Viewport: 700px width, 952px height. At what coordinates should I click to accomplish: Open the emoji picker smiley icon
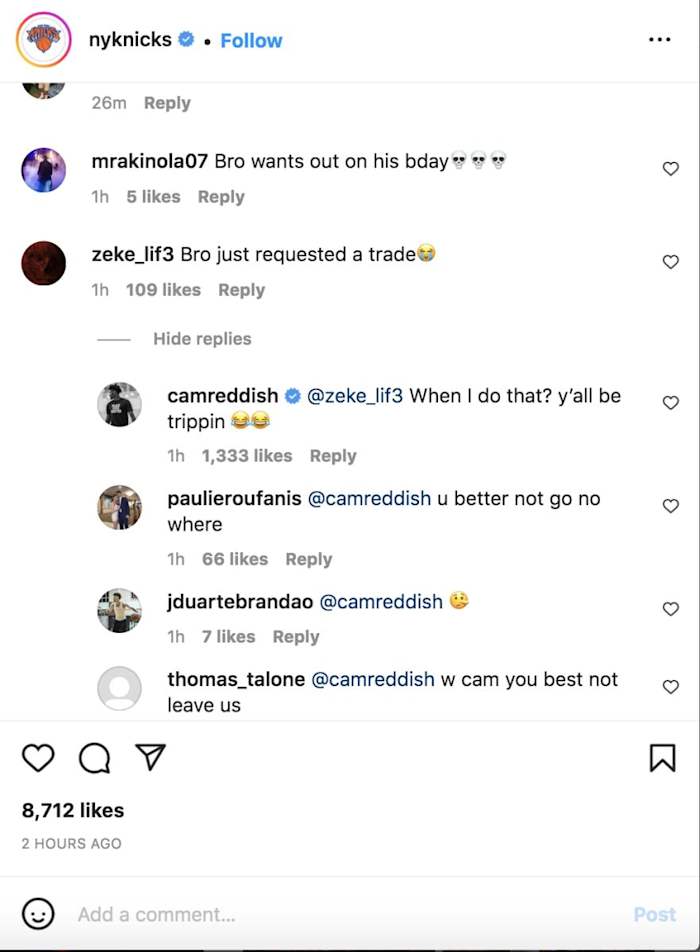coord(38,913)
